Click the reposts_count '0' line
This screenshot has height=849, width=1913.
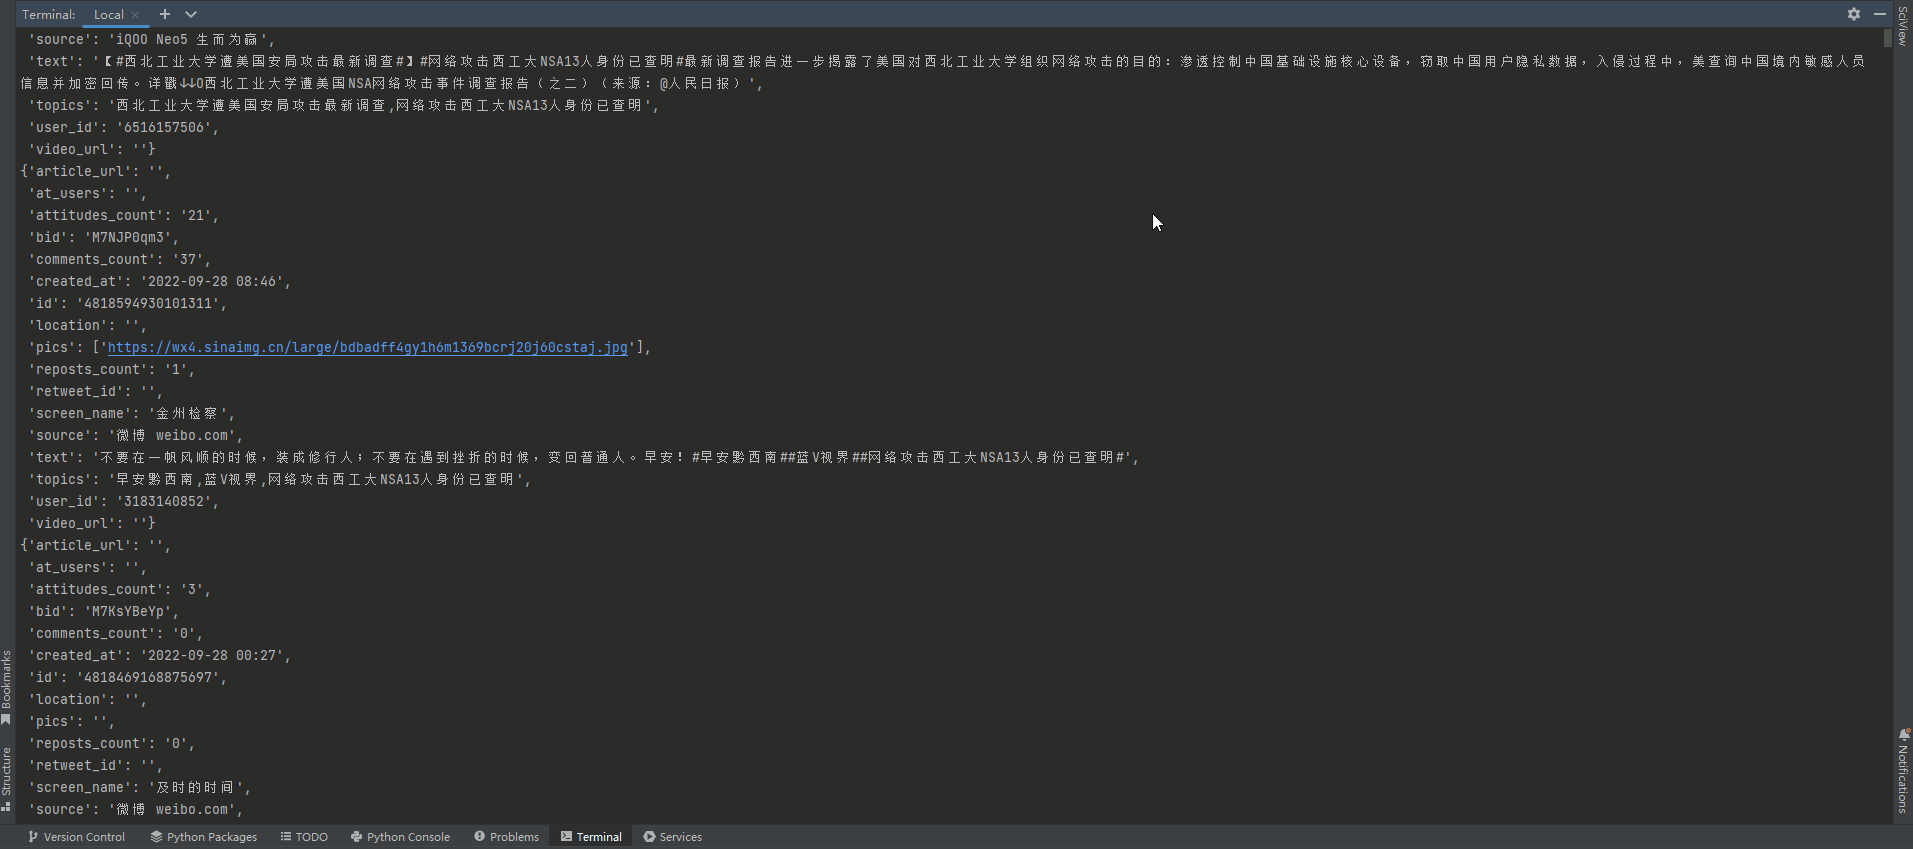[x=111, y=743]
